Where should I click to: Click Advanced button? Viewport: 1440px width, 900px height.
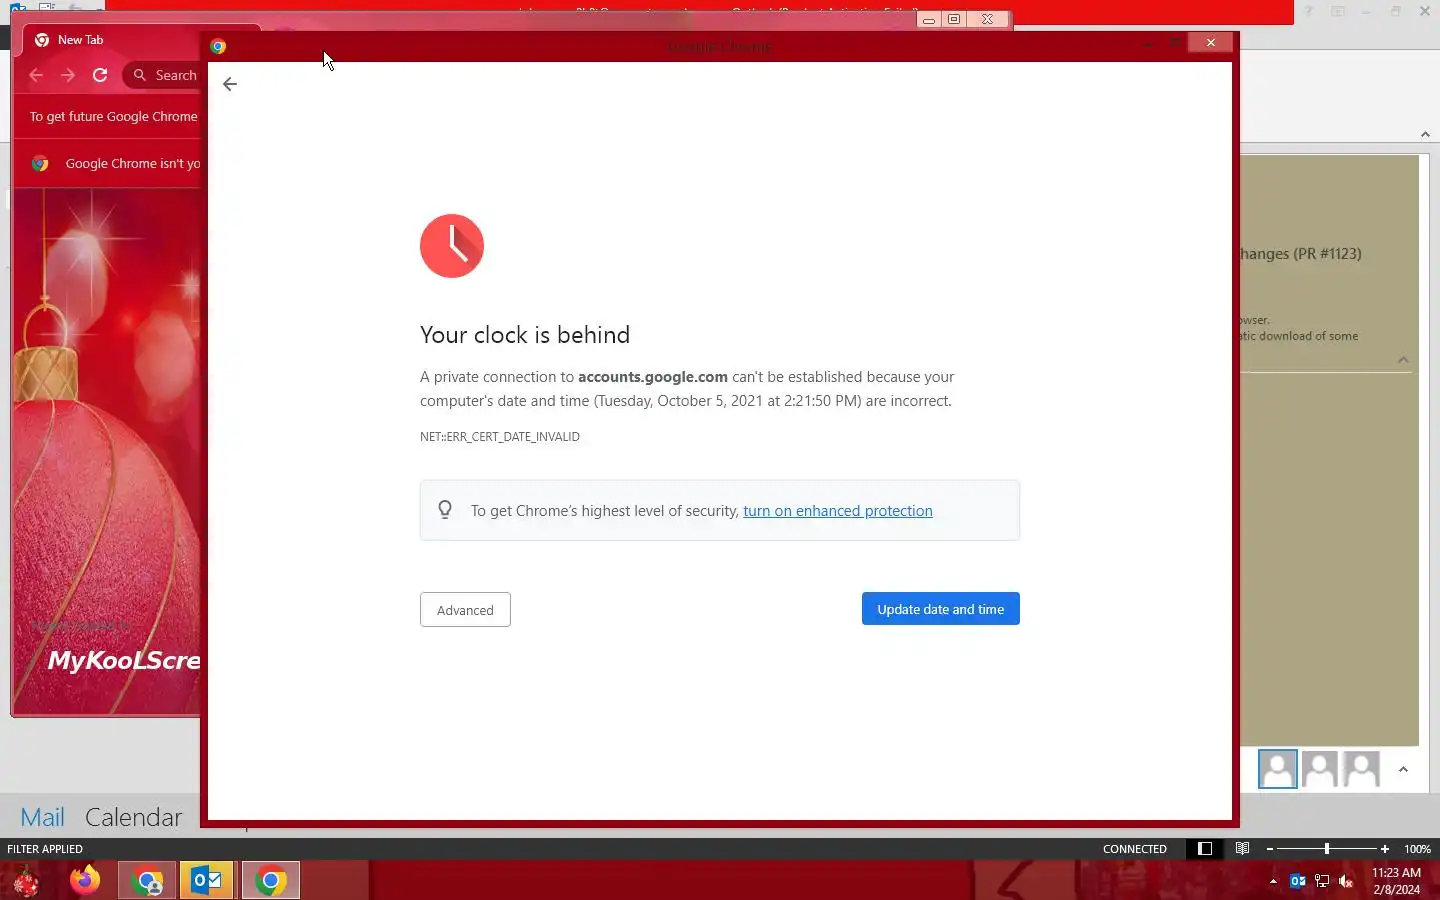[x=465, y=610]
